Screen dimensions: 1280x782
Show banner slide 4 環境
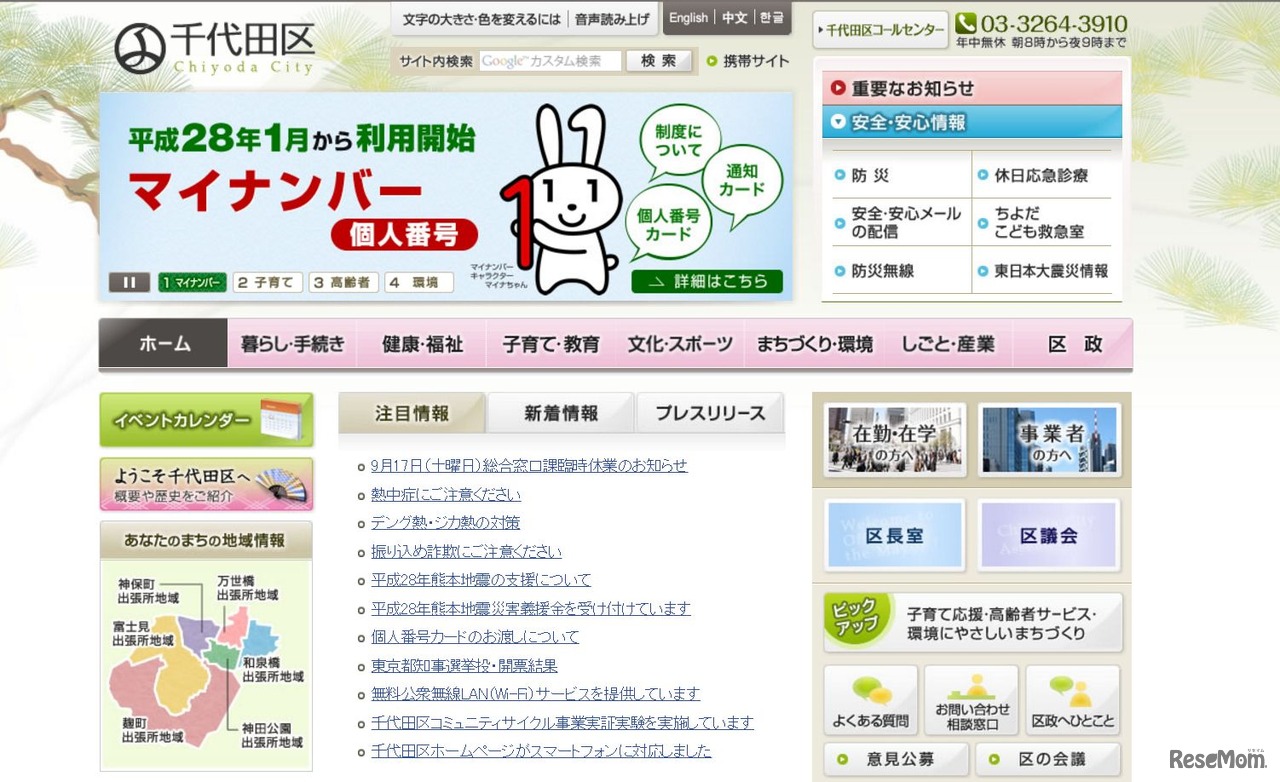pos(419,282)
